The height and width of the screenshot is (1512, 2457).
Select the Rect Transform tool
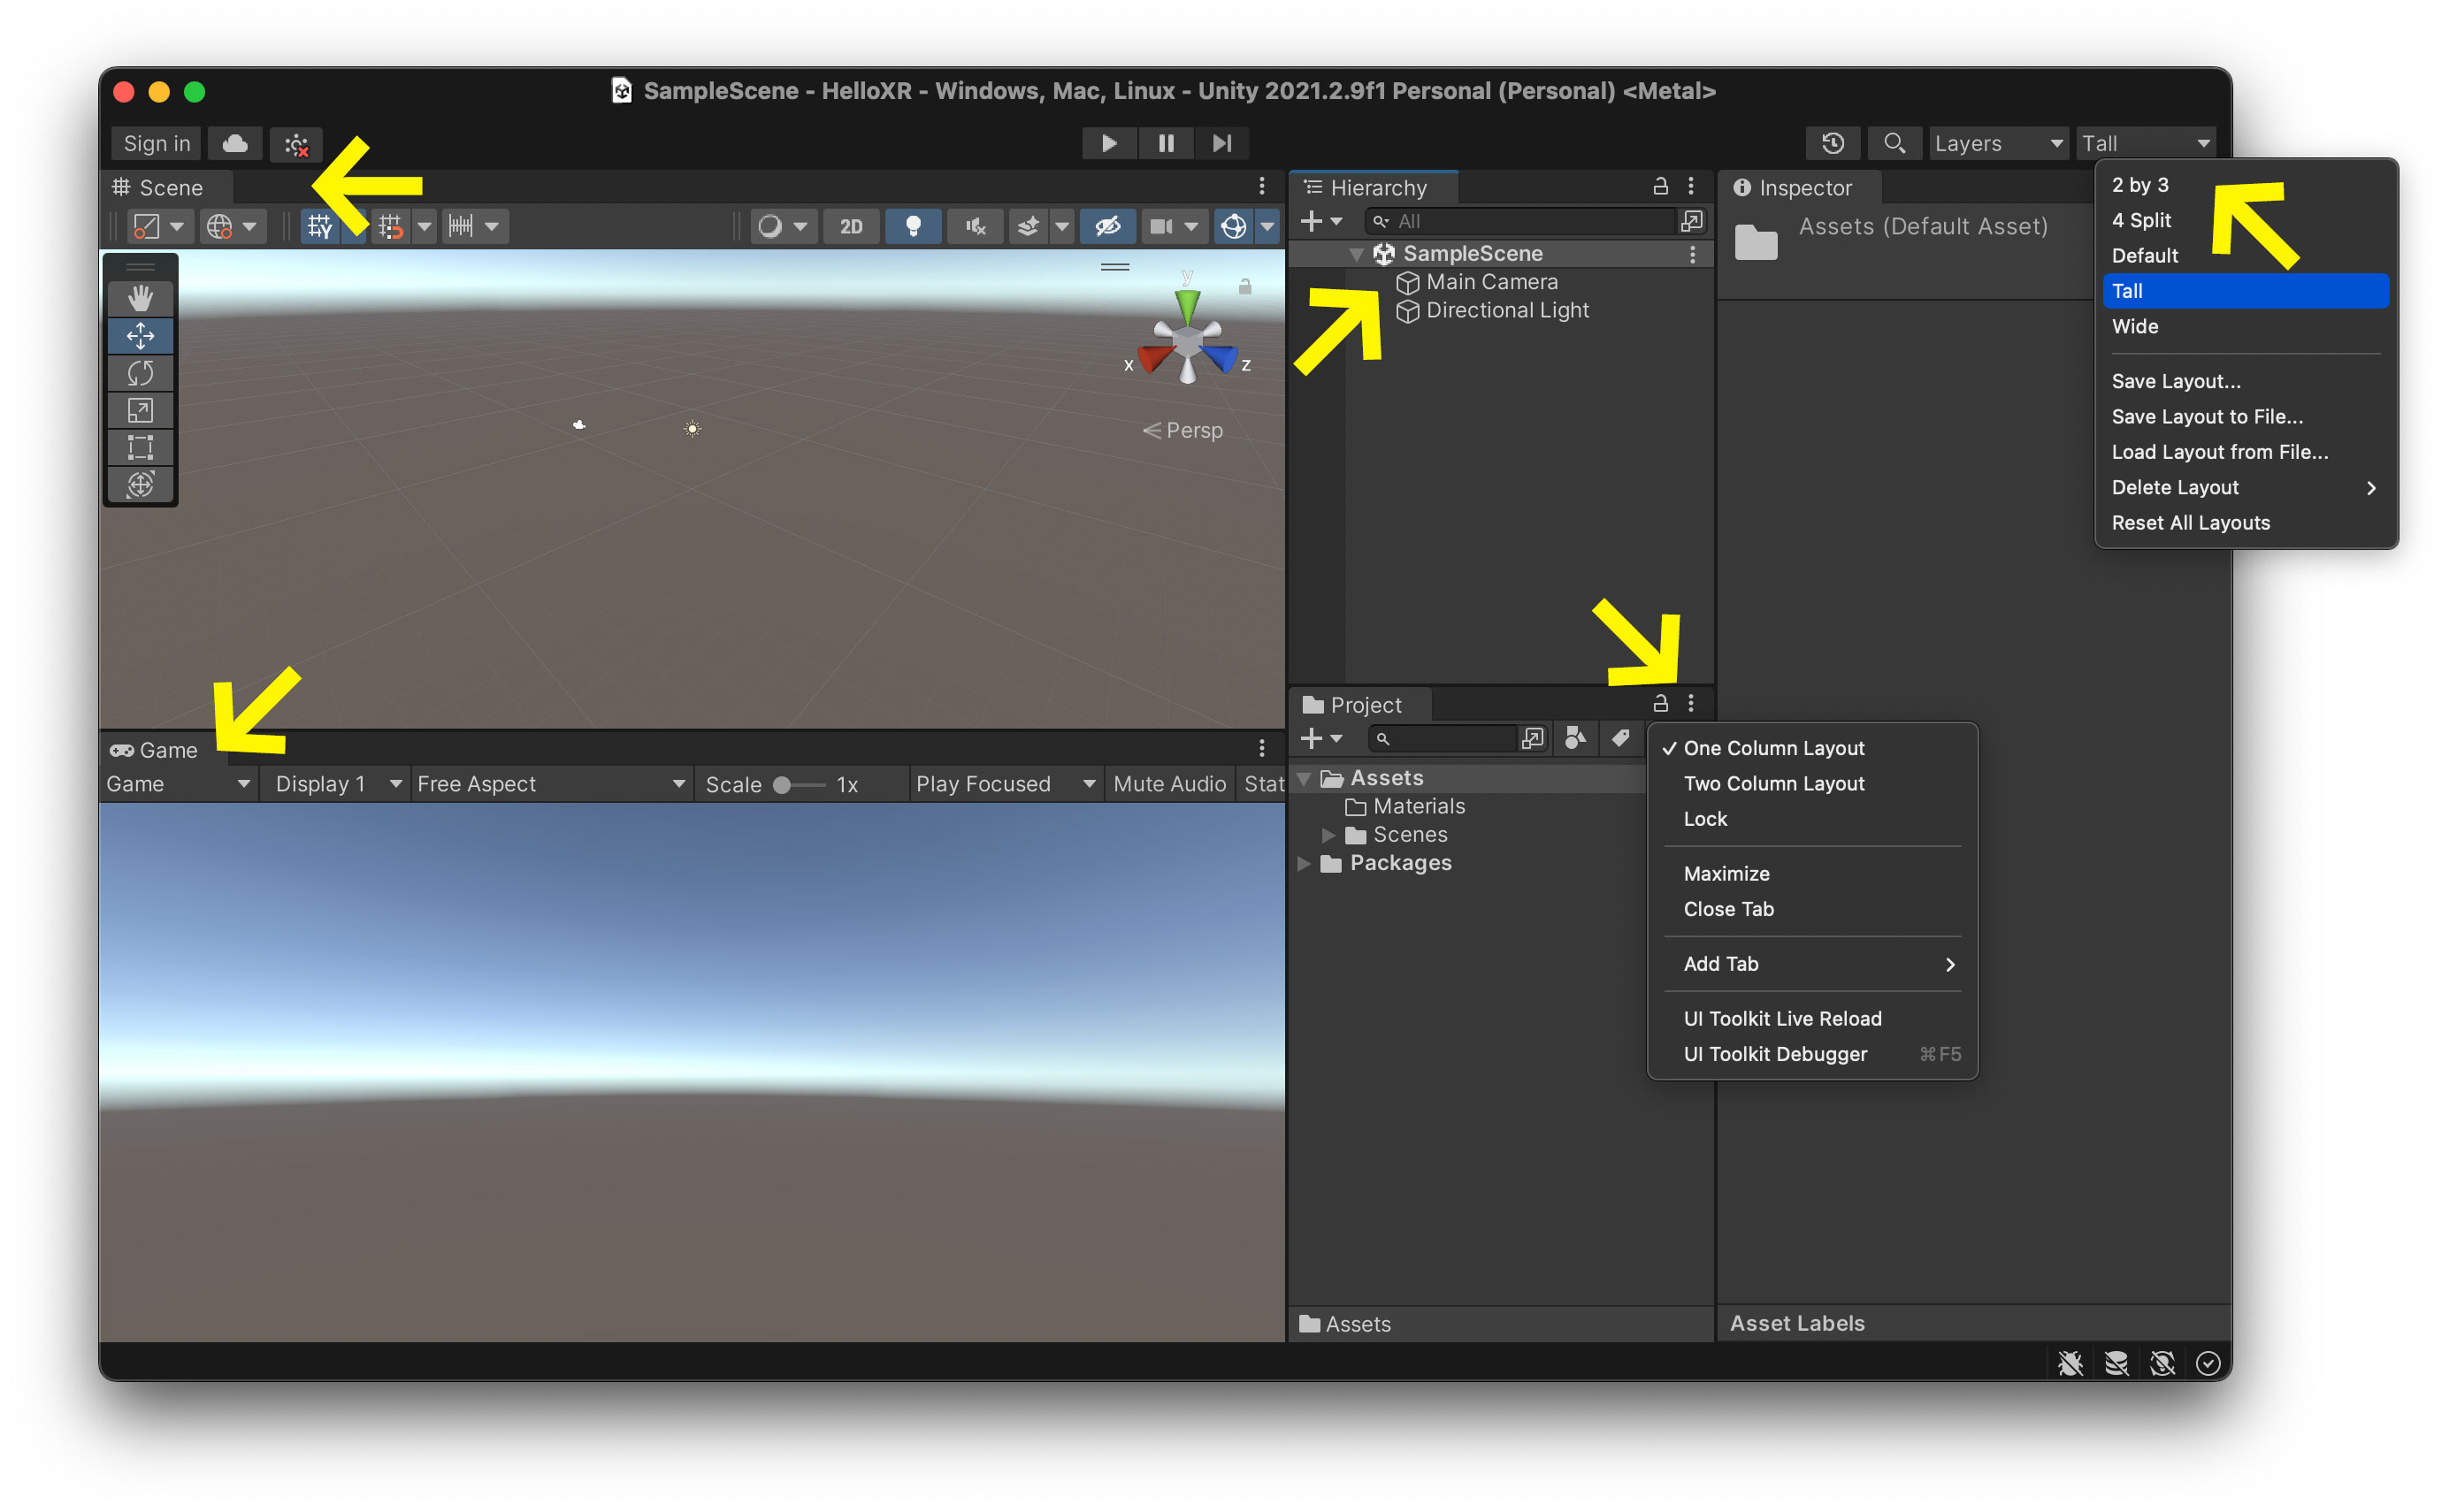point(140,447)
